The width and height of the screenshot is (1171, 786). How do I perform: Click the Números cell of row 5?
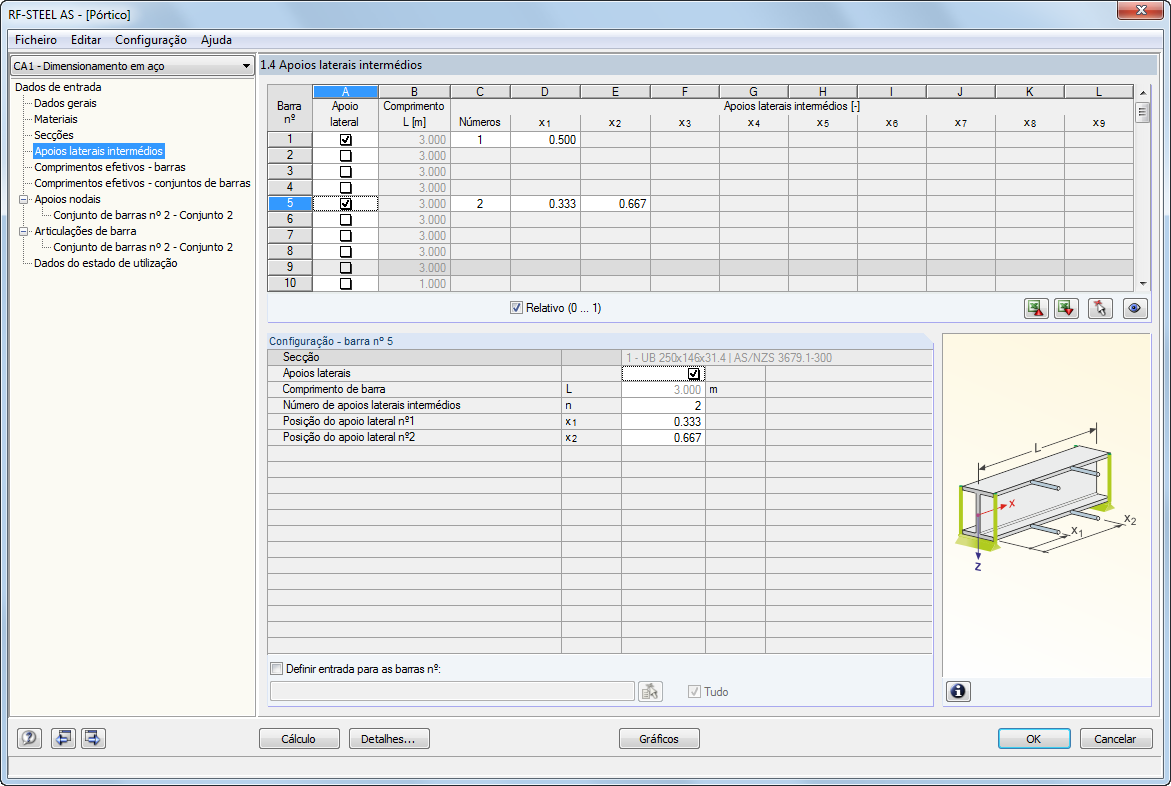(480, 204)
